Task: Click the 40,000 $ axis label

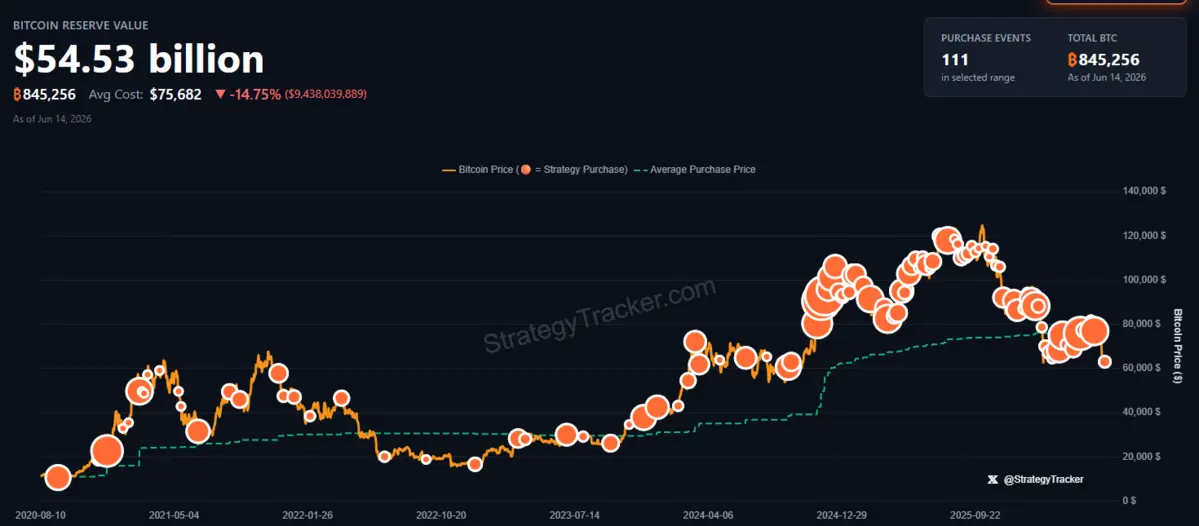Action: 1144,412
